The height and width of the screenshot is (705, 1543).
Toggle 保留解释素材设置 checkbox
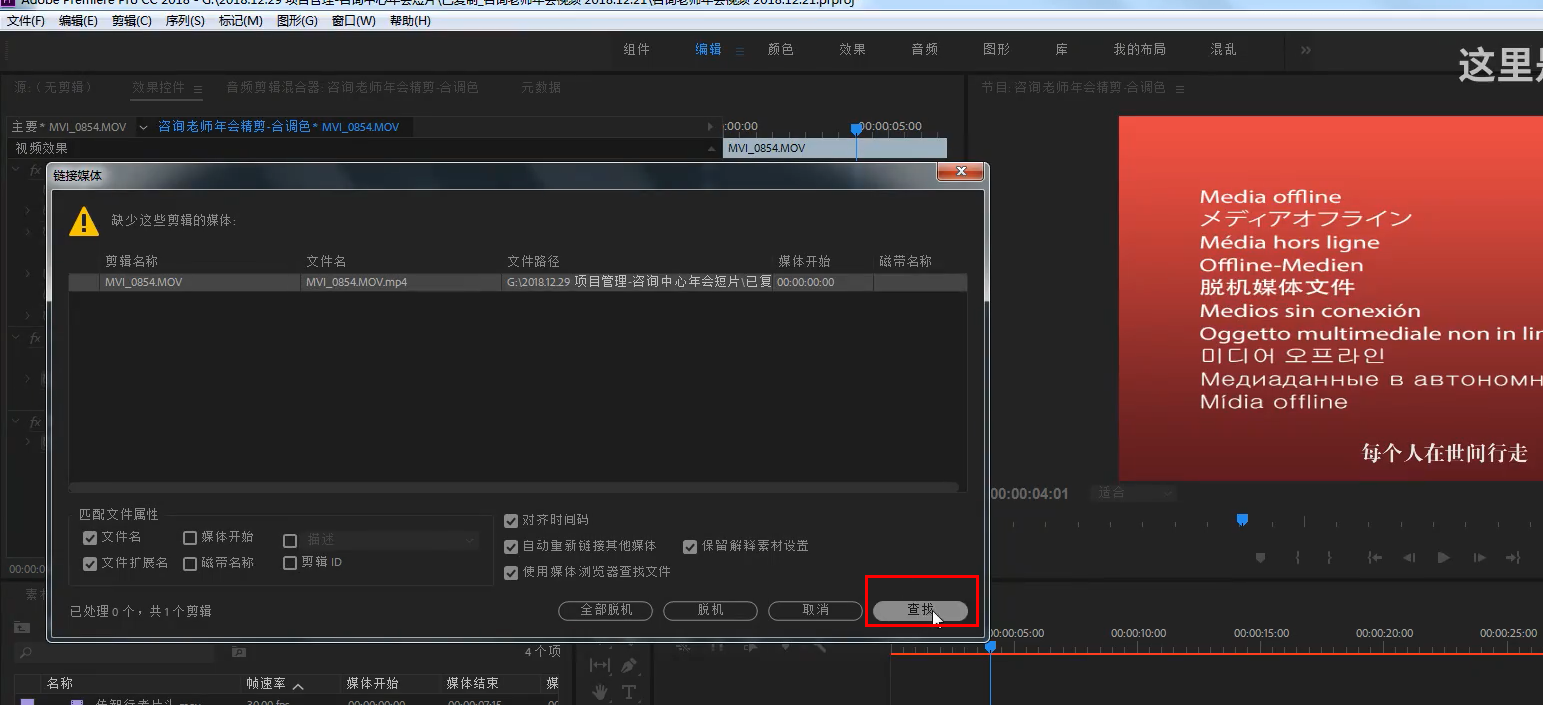click(690, 547)
